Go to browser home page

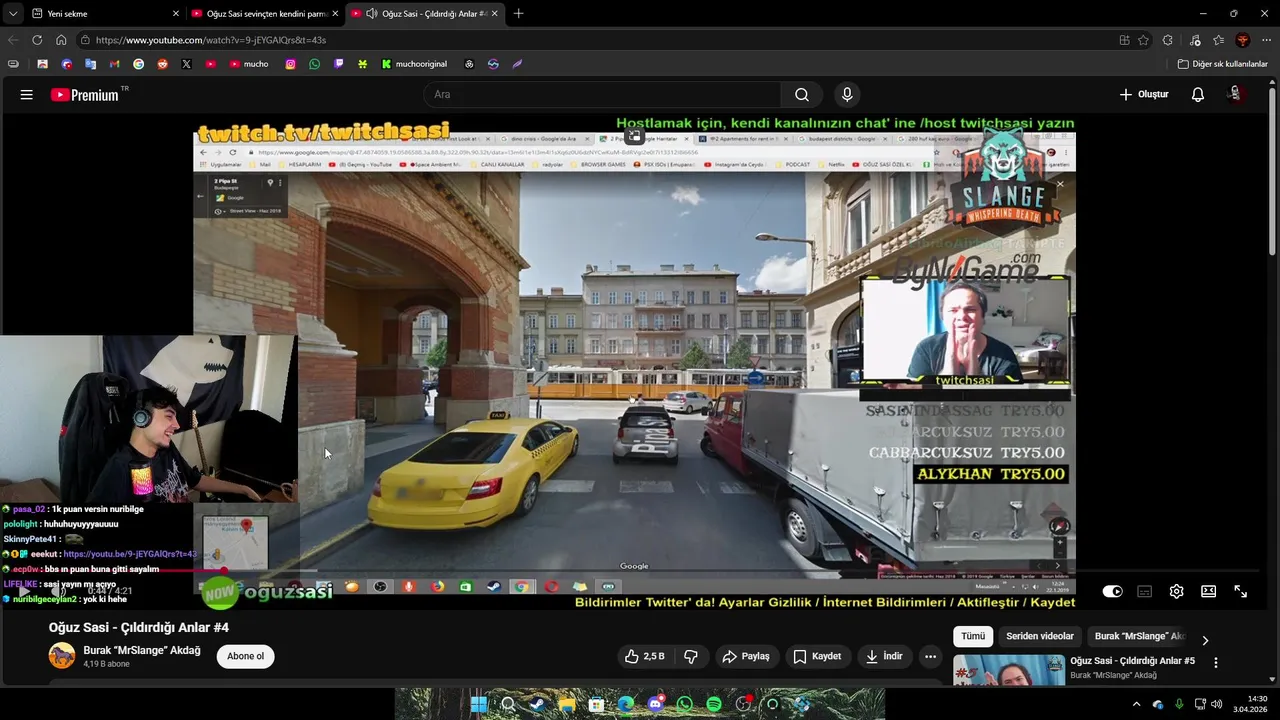(61, 40)
